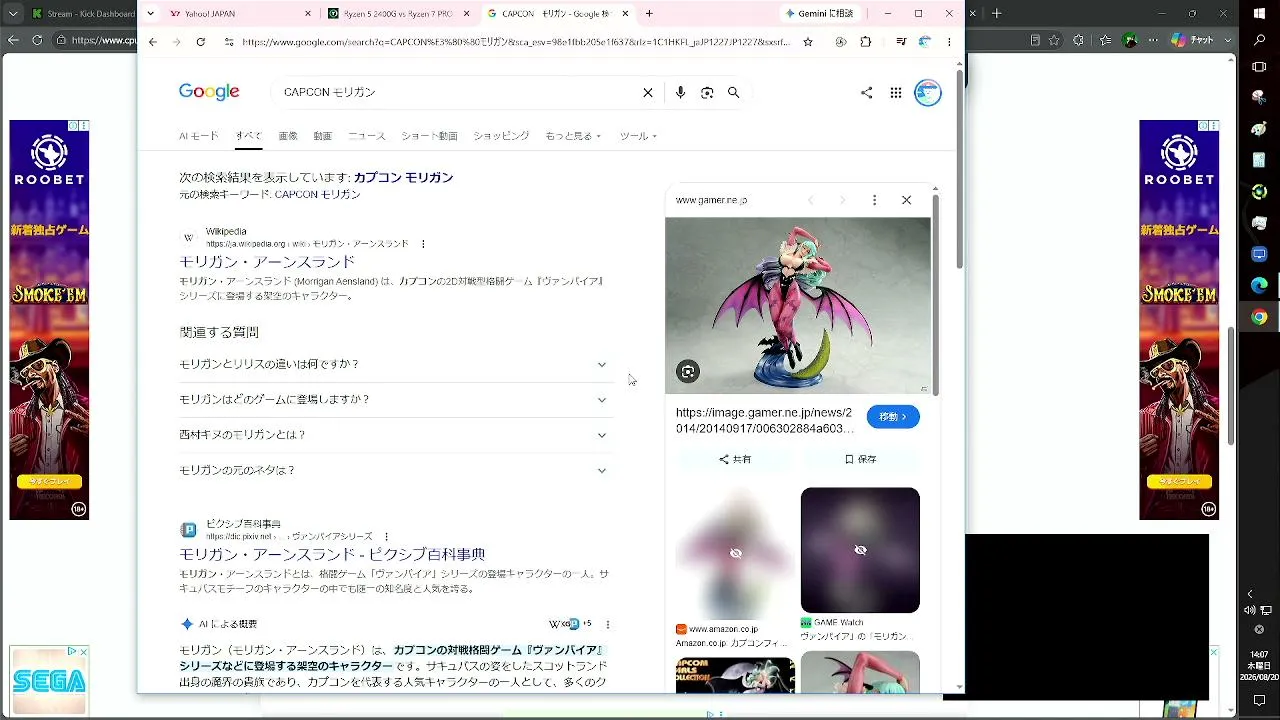Screen dimensions: 1280x720
Task: Open the Google logo homepage link
Action: click(209, 92)
